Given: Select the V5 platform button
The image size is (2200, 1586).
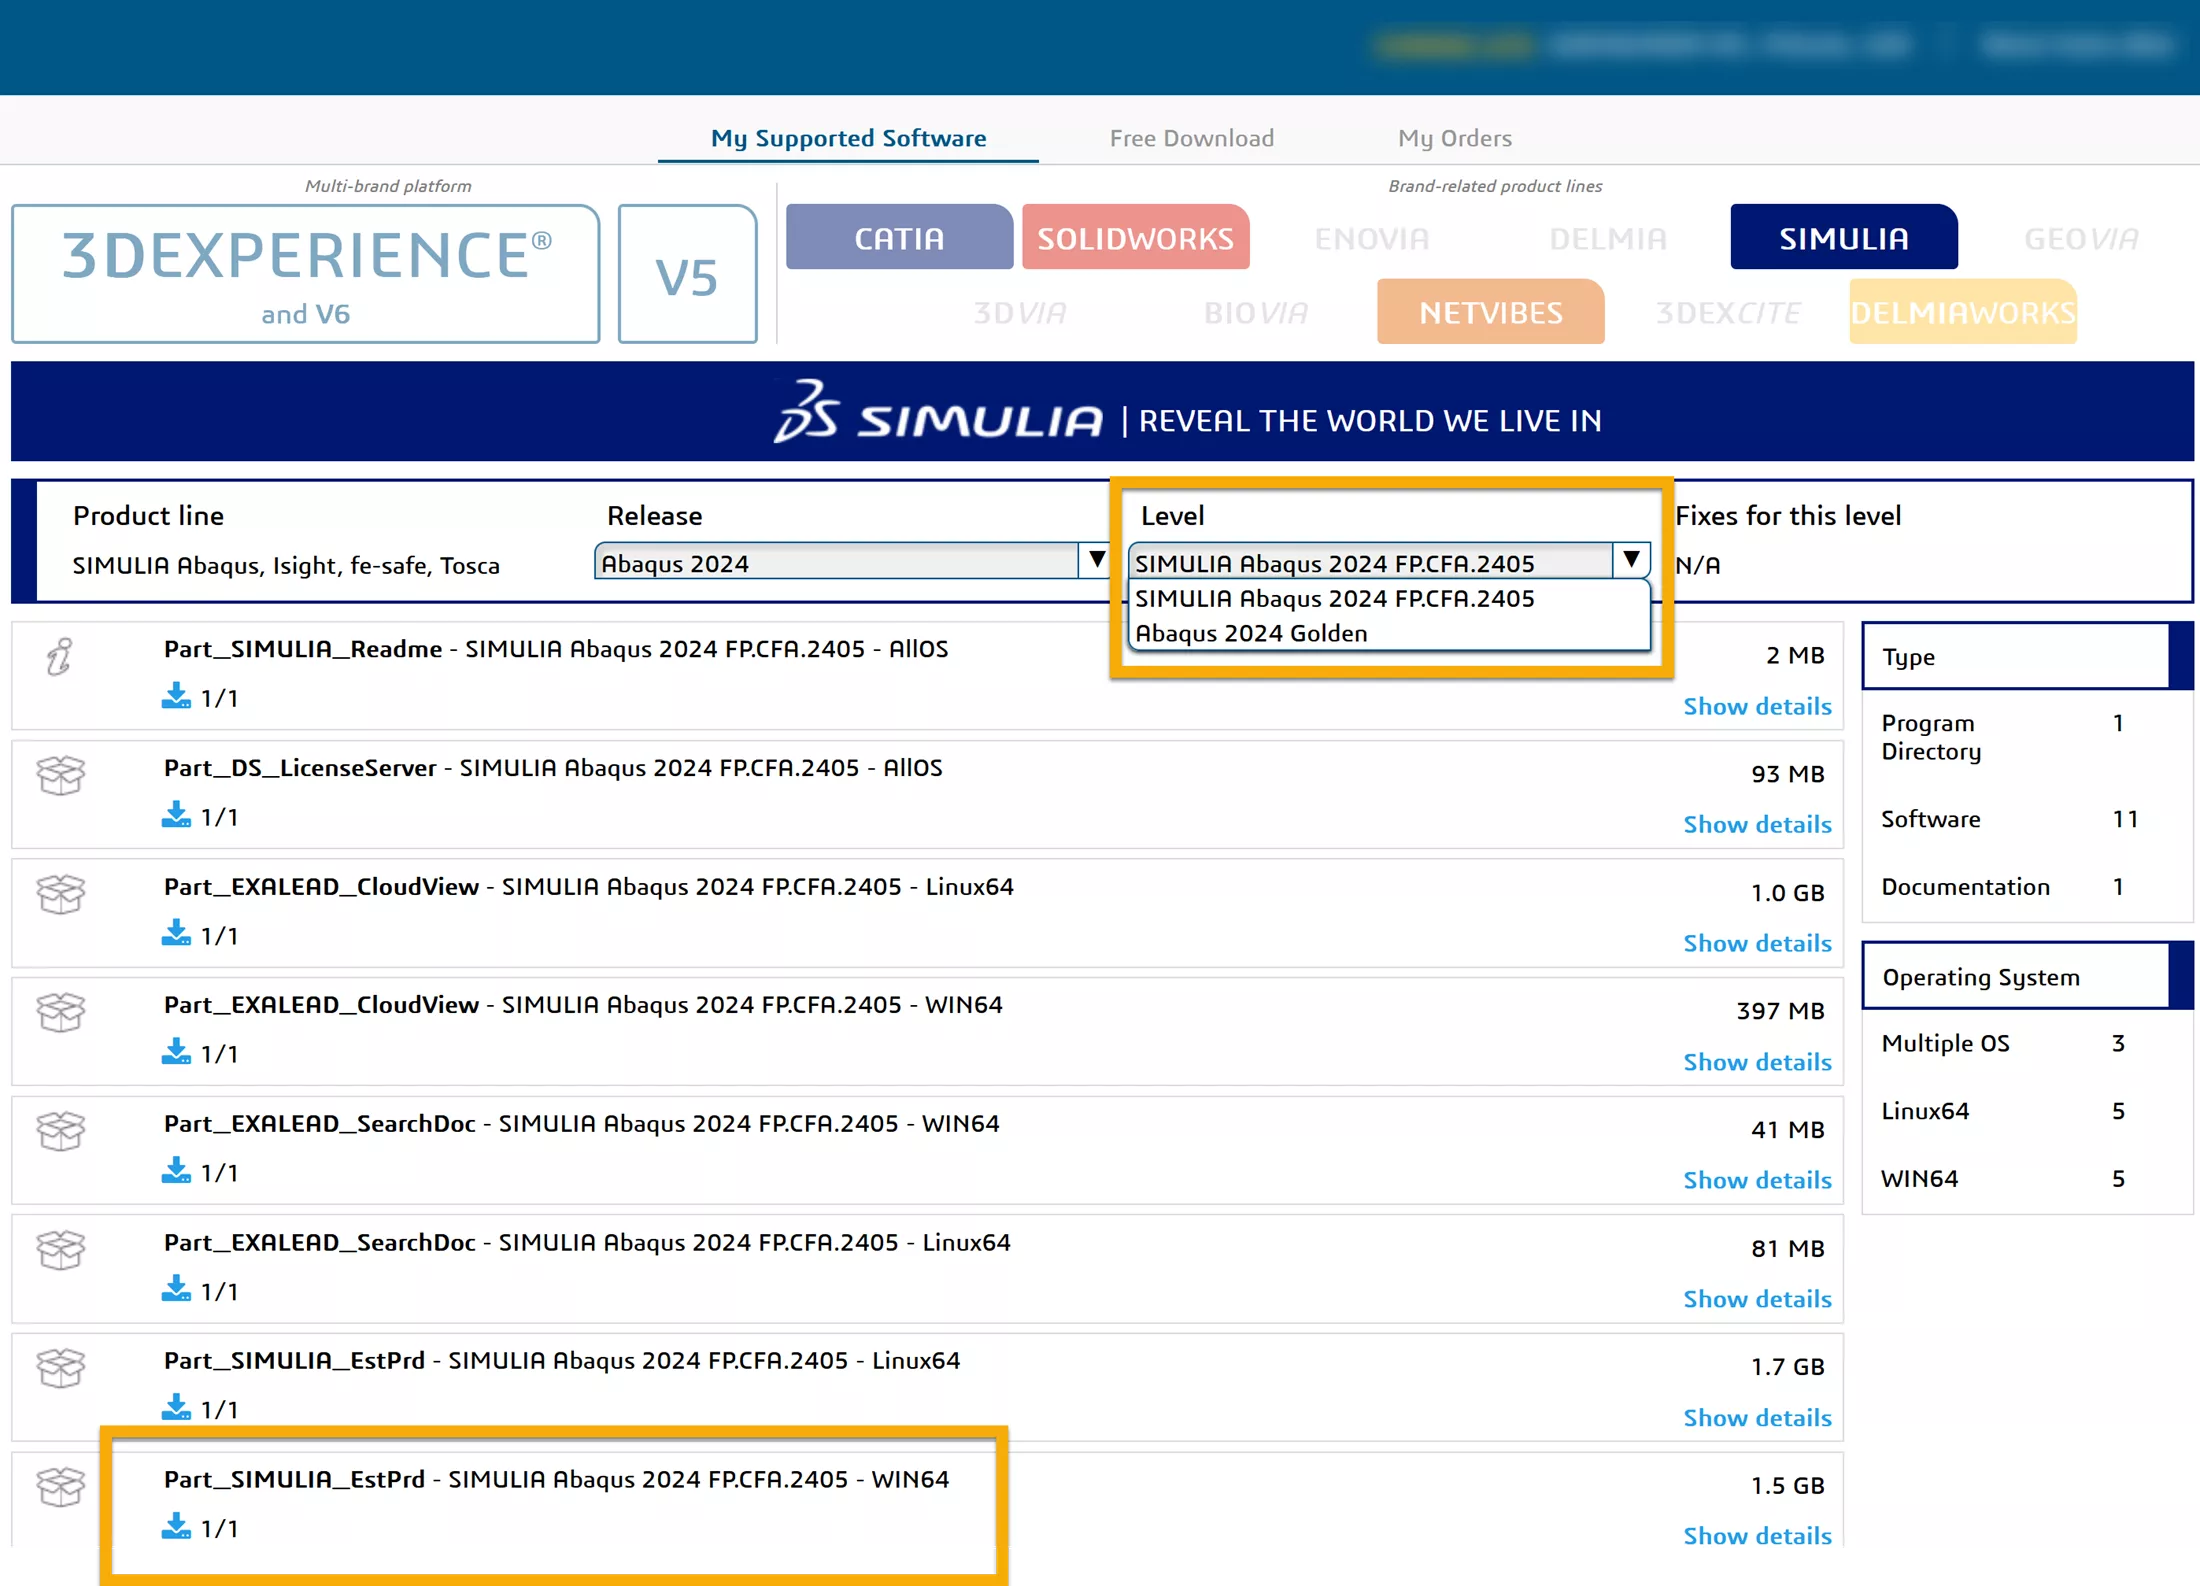Looking at the screenshot, I should 687,275.
